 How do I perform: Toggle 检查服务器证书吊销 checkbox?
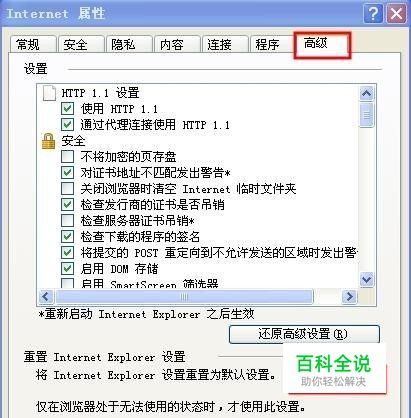(67, 221)
